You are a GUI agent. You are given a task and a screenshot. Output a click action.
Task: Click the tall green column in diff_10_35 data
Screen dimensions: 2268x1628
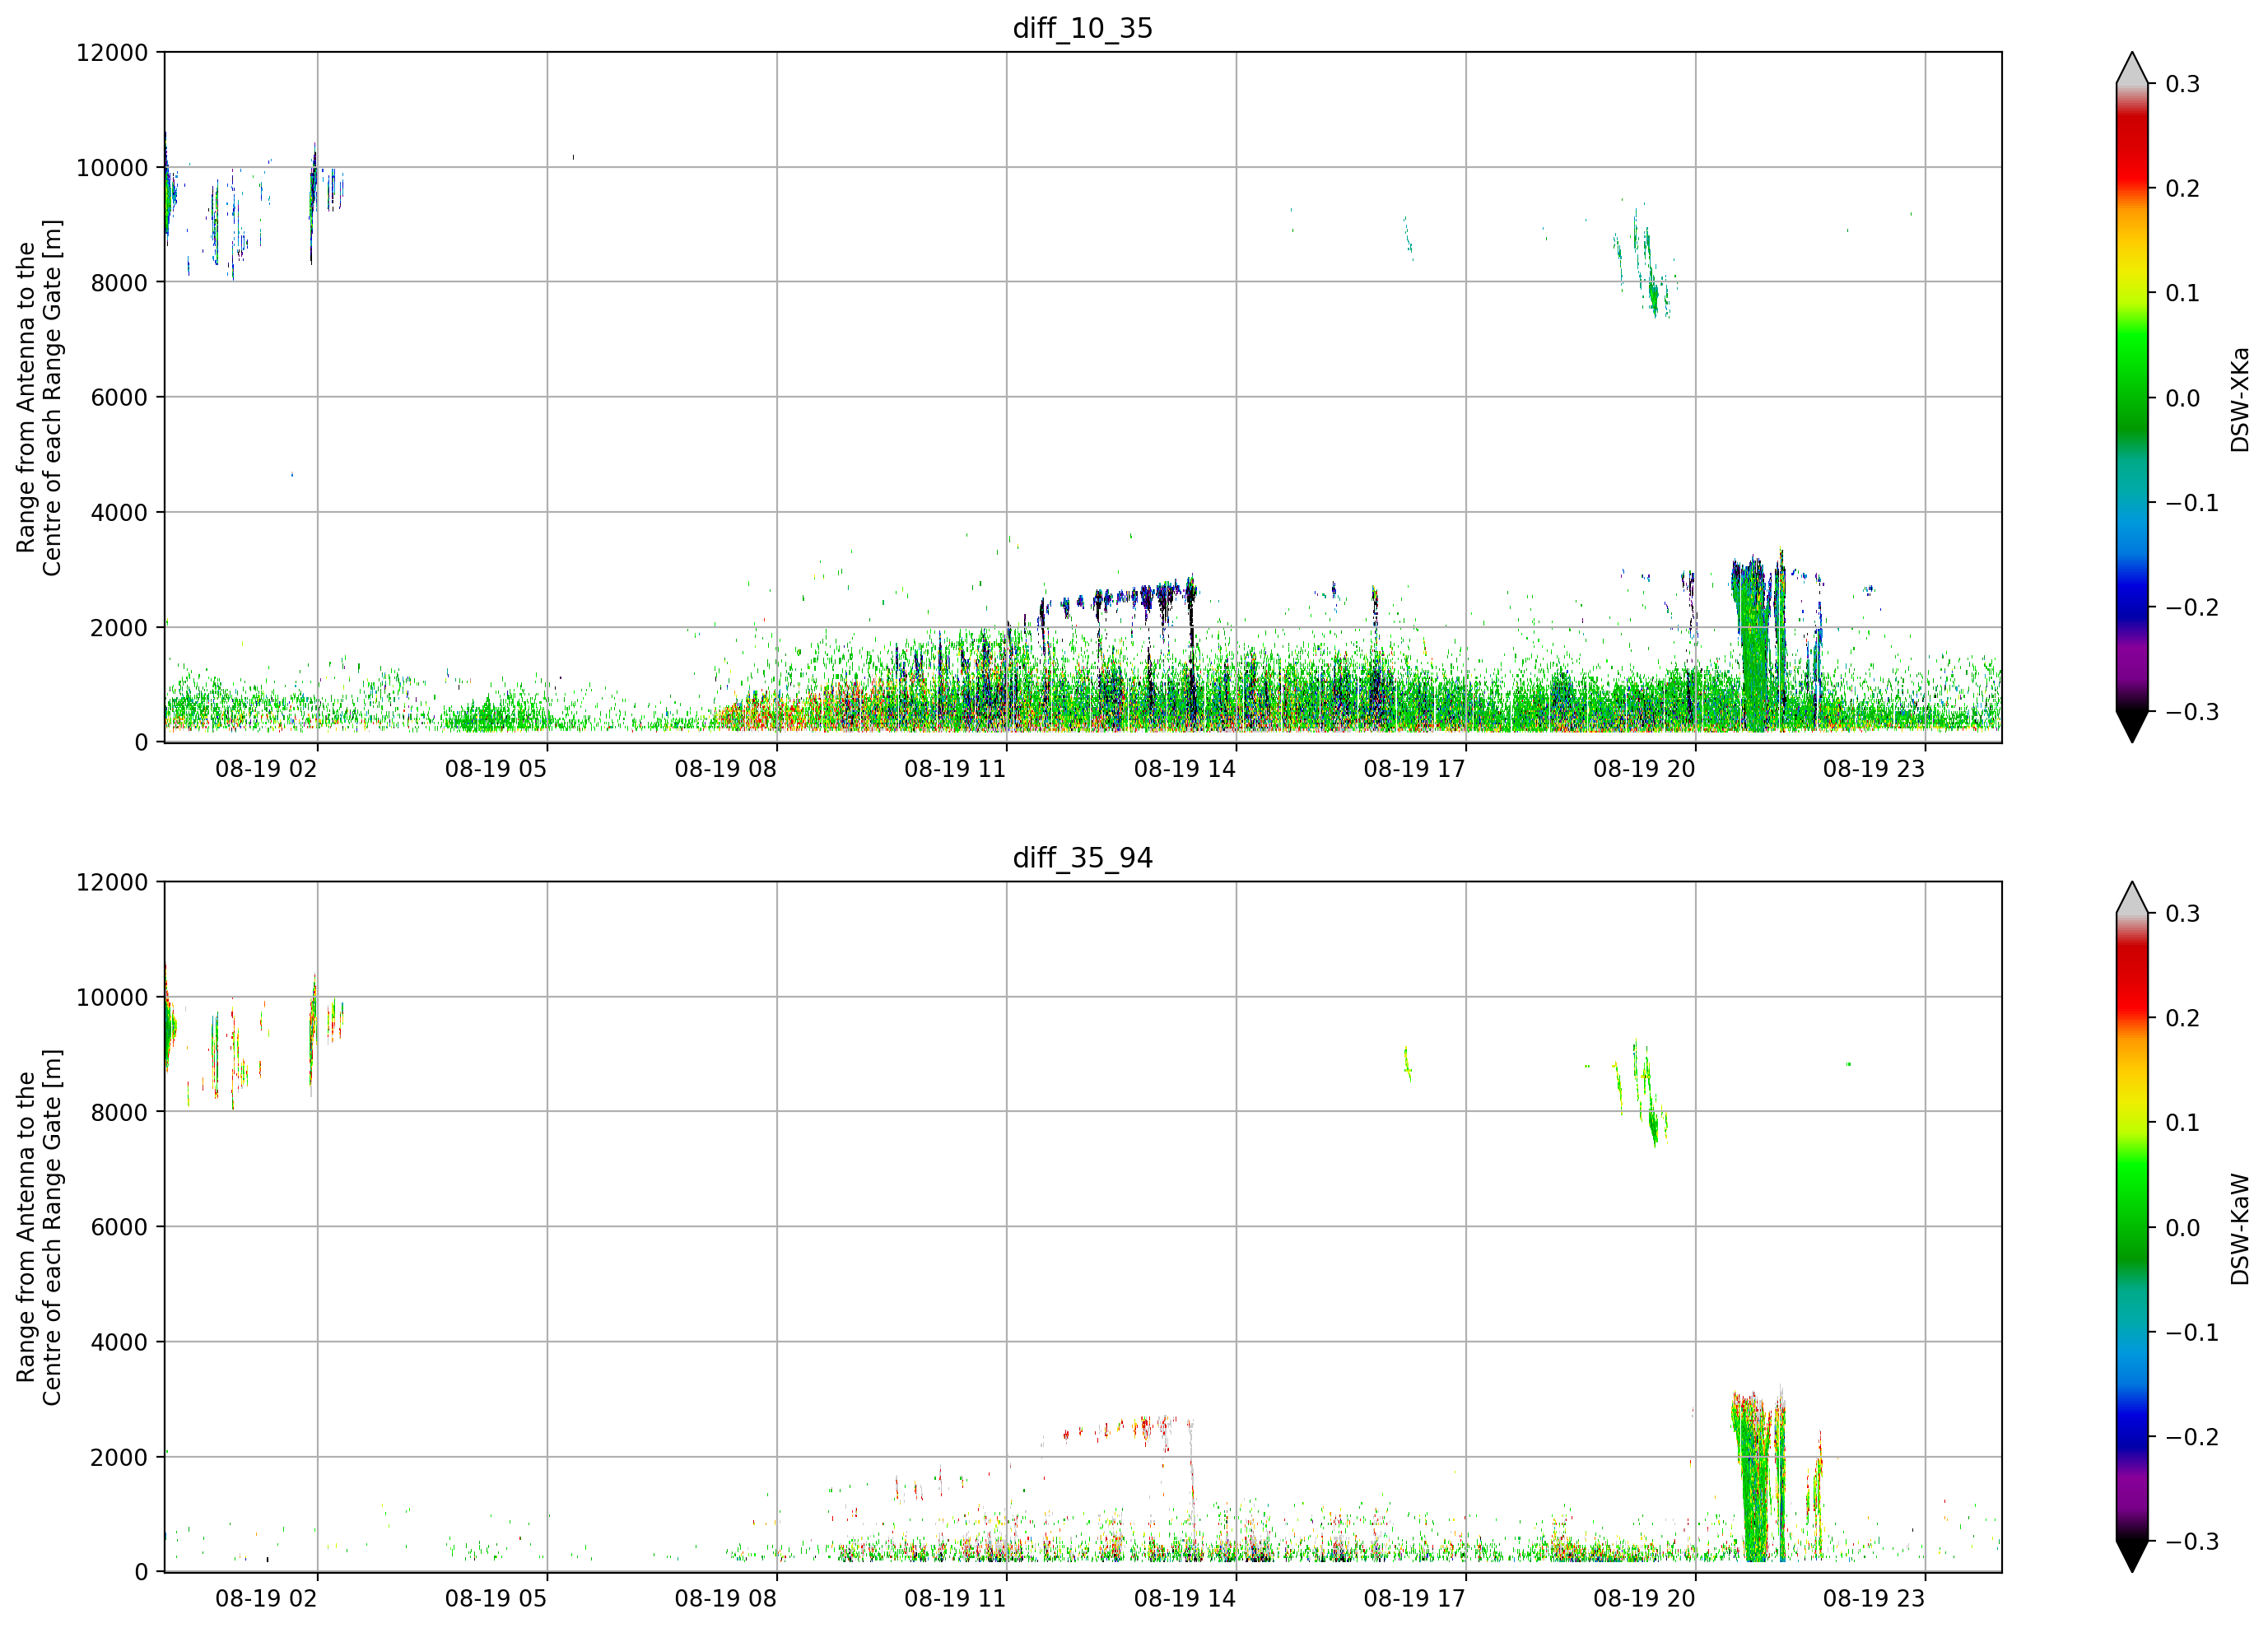point(1753,645)
